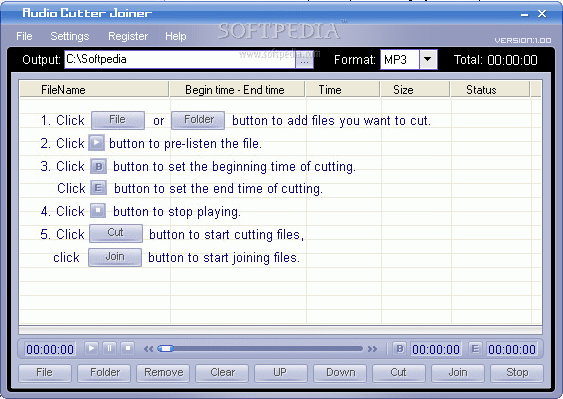
Task: Click the B icon in instruction step 3
Action: 98,167
